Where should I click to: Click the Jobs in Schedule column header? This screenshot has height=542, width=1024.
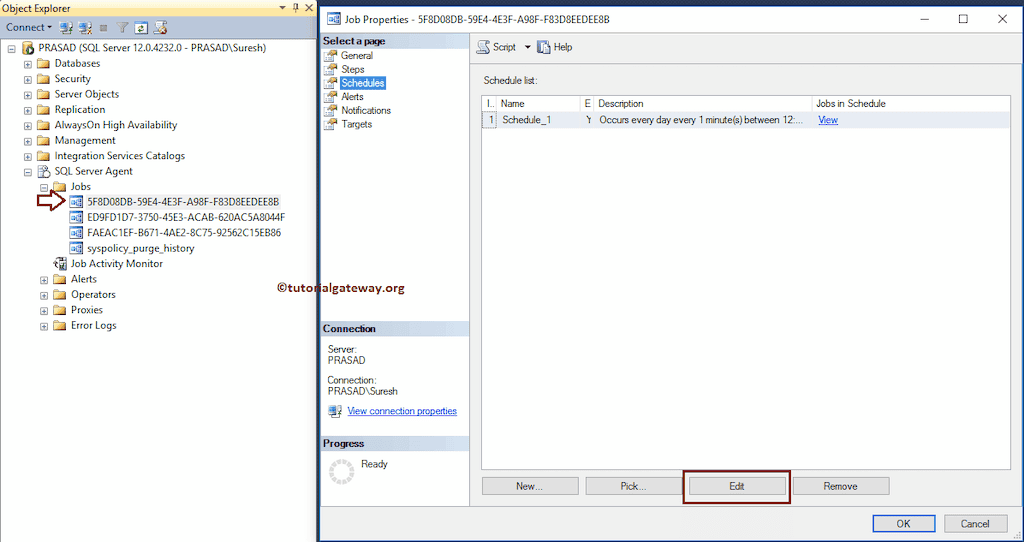(x=910, y=104)
